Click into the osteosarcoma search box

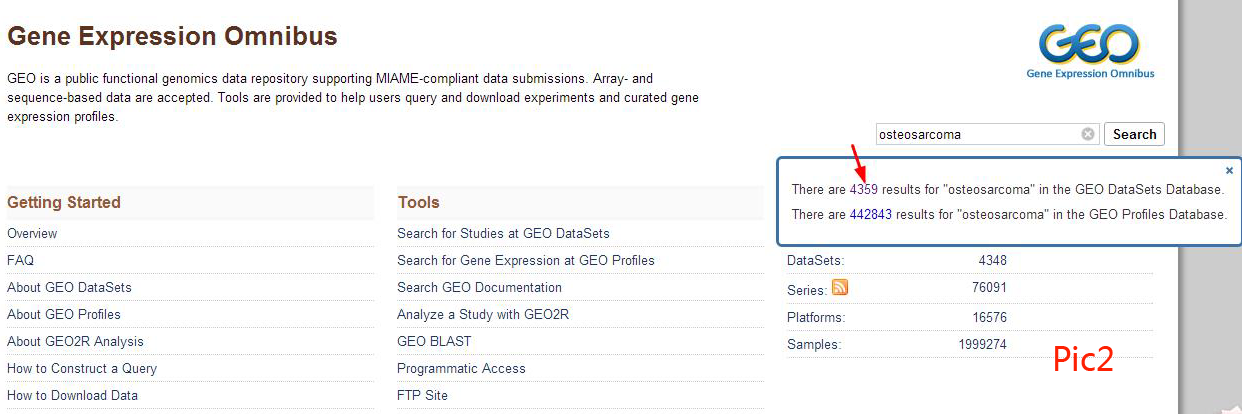pyautogui.click(x=975, y=134)
